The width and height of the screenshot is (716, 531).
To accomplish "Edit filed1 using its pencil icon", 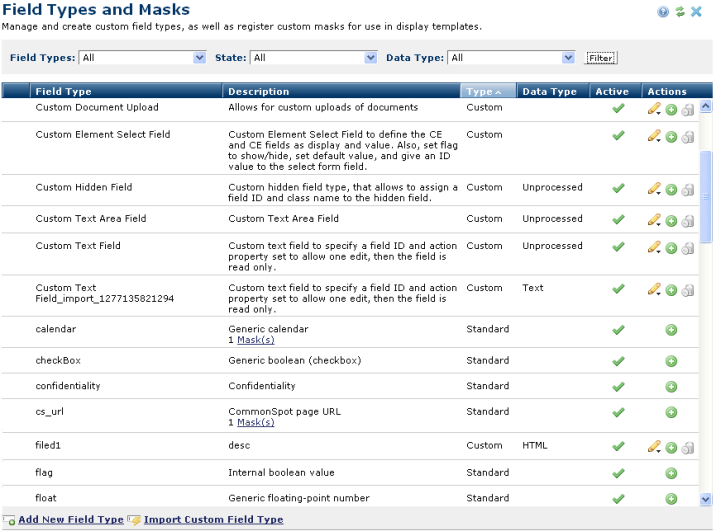I will (x=654, y=447).
